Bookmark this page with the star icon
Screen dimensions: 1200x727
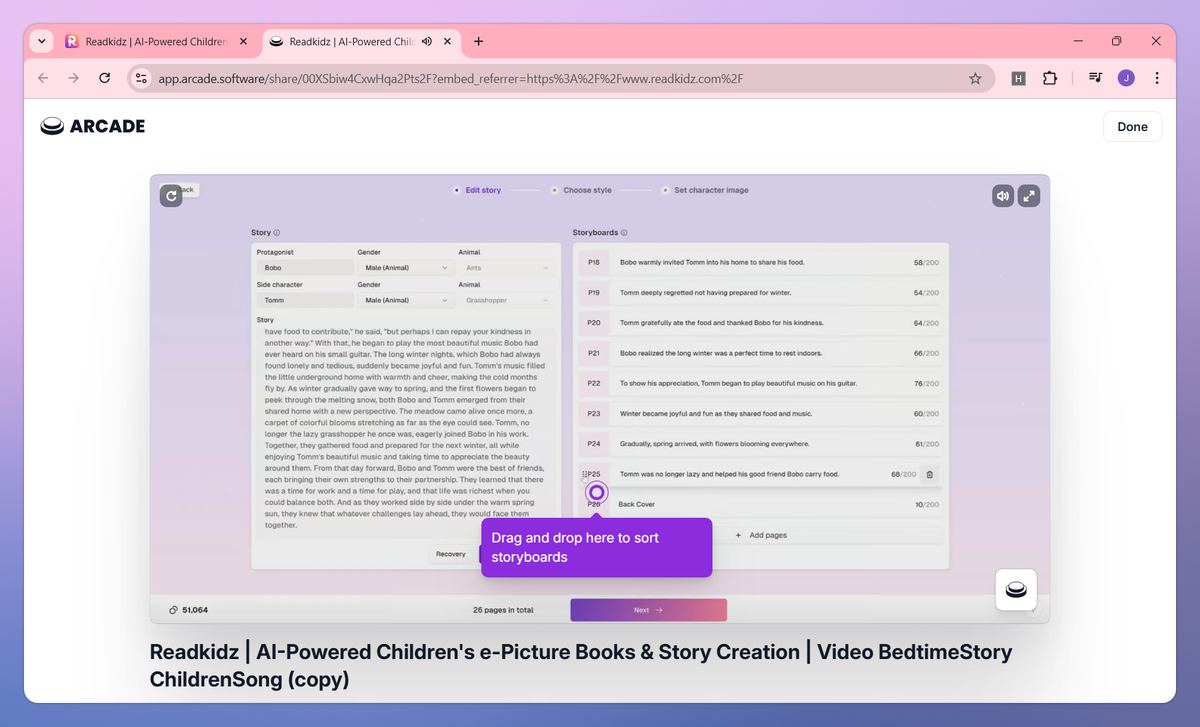coord(975,78)
